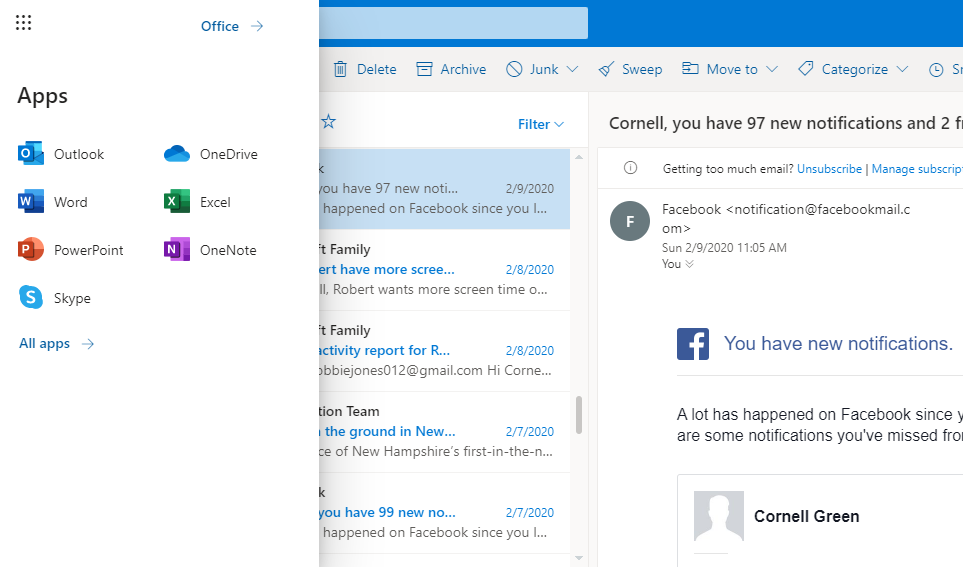Screen dimensions: 963x567
Task: Open the Office link
Action: 232,26
